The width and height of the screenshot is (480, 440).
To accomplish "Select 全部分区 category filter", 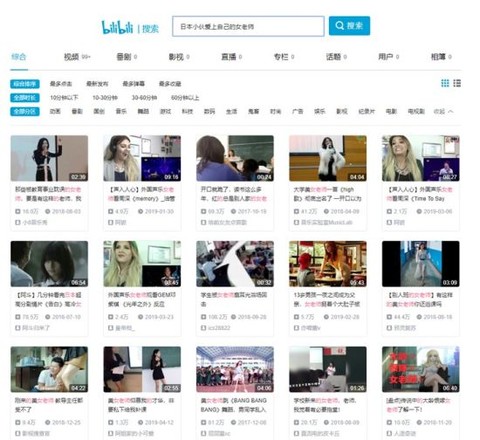I will tap(25, 111).
